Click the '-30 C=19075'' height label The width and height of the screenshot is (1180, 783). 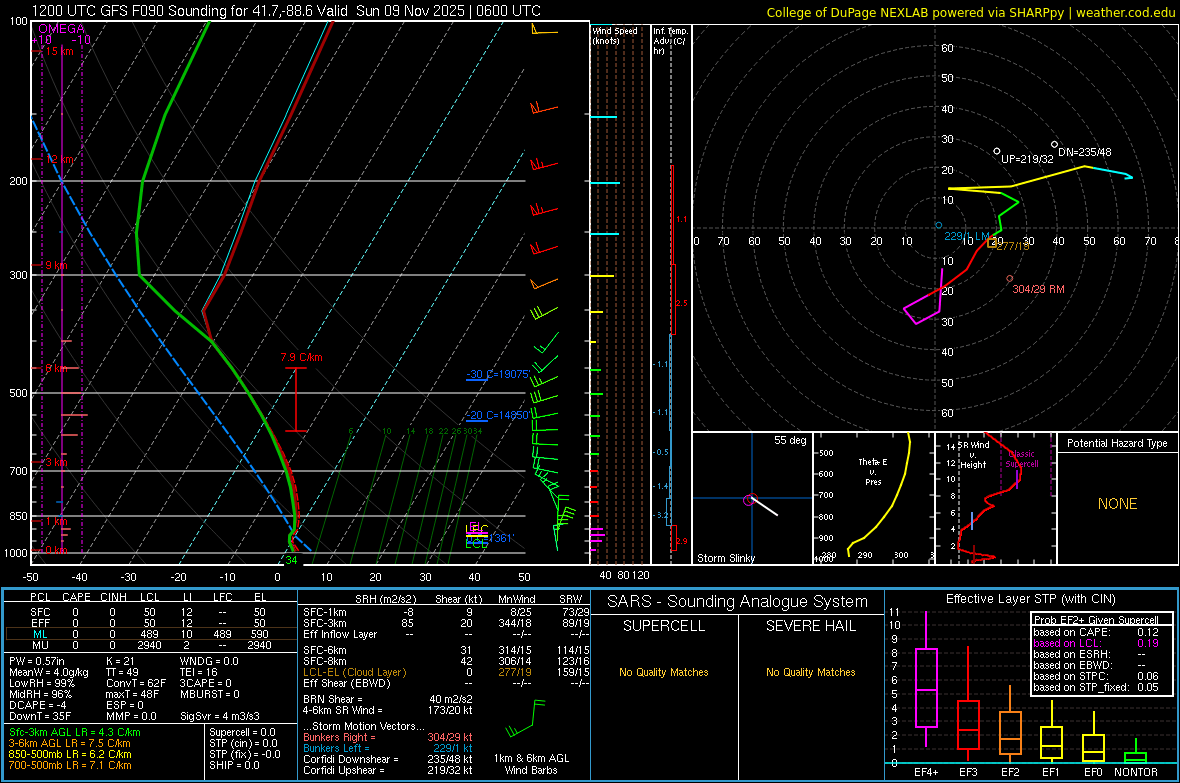(x=498, y=374)
